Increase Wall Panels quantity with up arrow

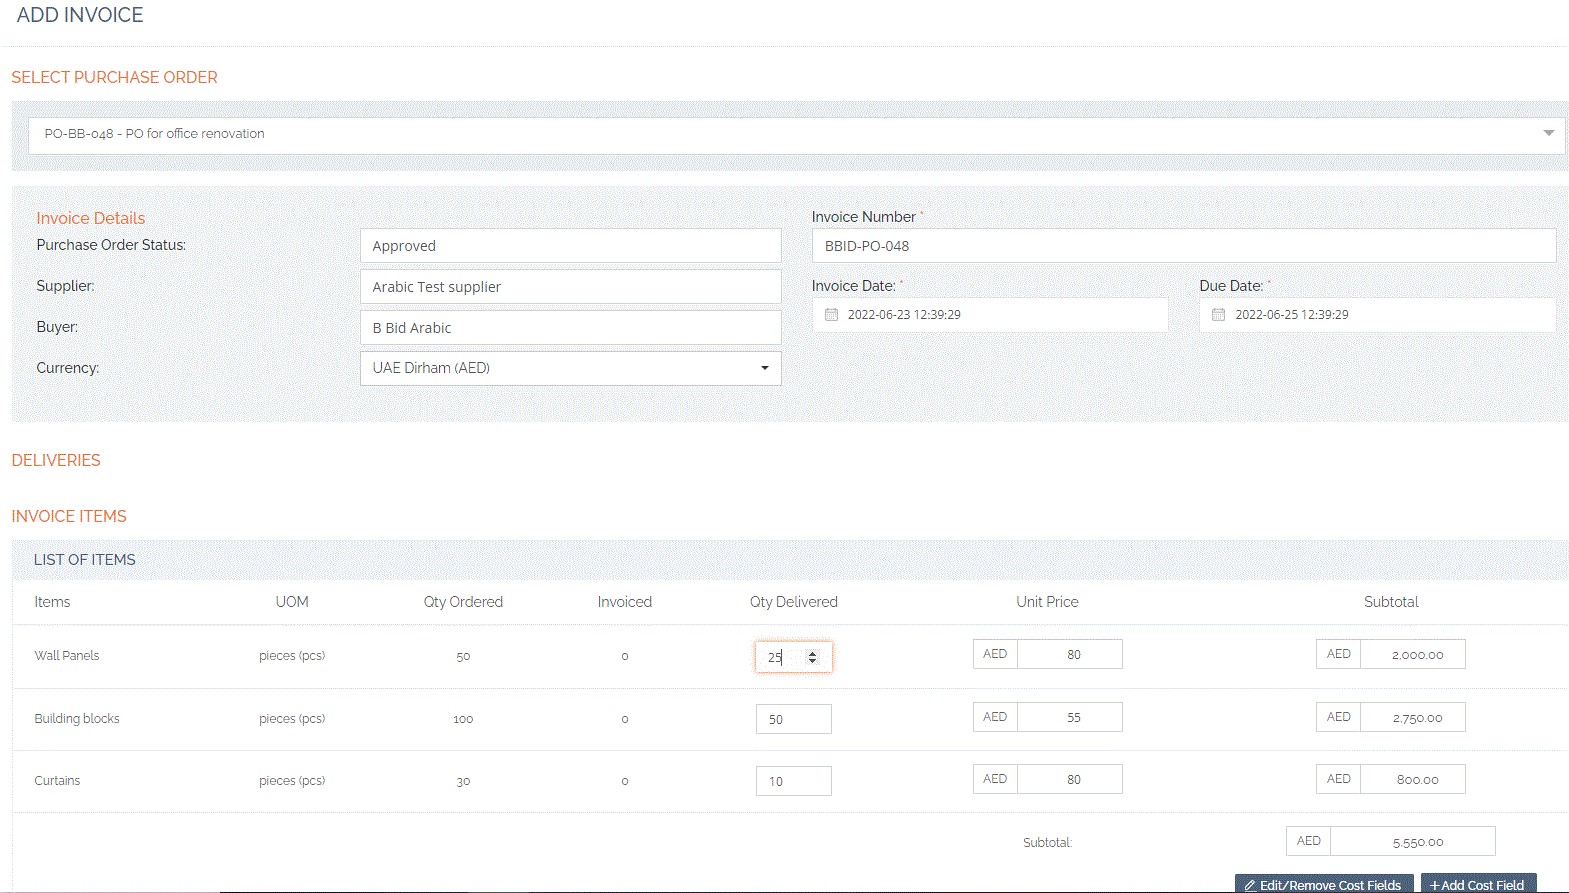(812, 653)
